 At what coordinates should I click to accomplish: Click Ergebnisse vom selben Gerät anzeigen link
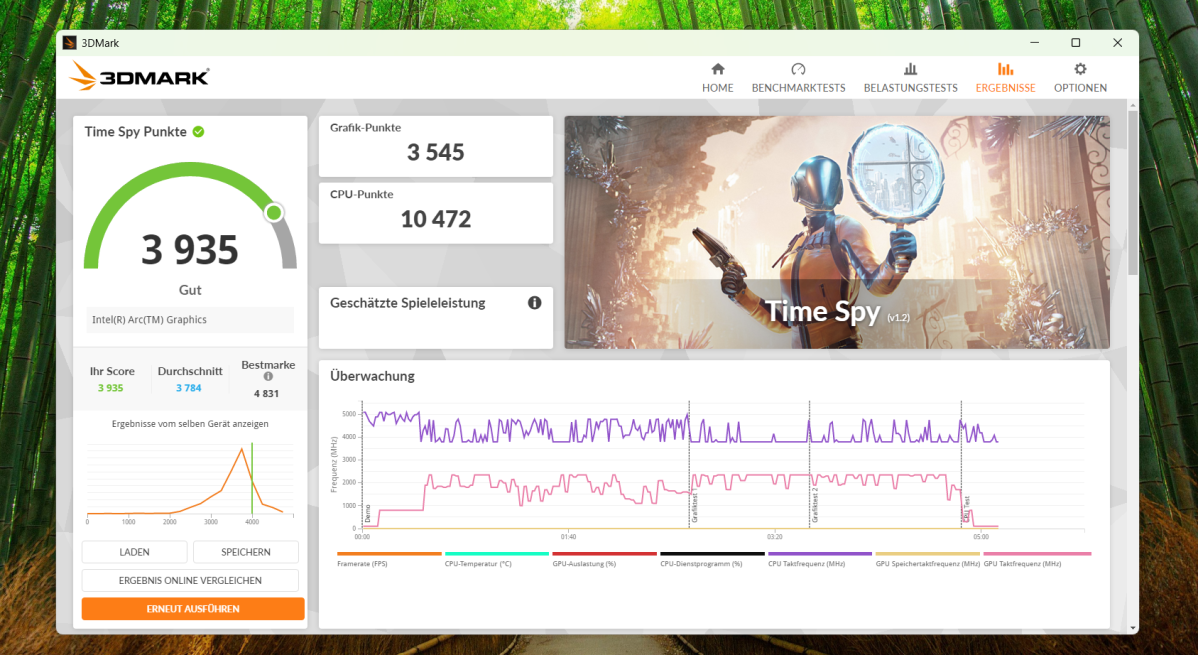pyautogui.click(x=190, y=423)
